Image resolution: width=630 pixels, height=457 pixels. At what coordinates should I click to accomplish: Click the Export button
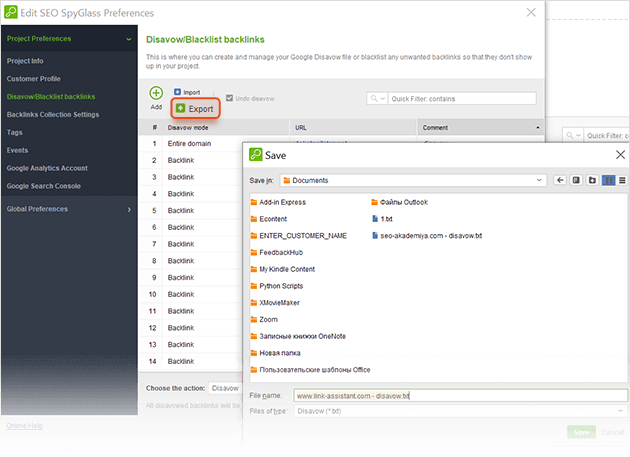click(194, 108)
